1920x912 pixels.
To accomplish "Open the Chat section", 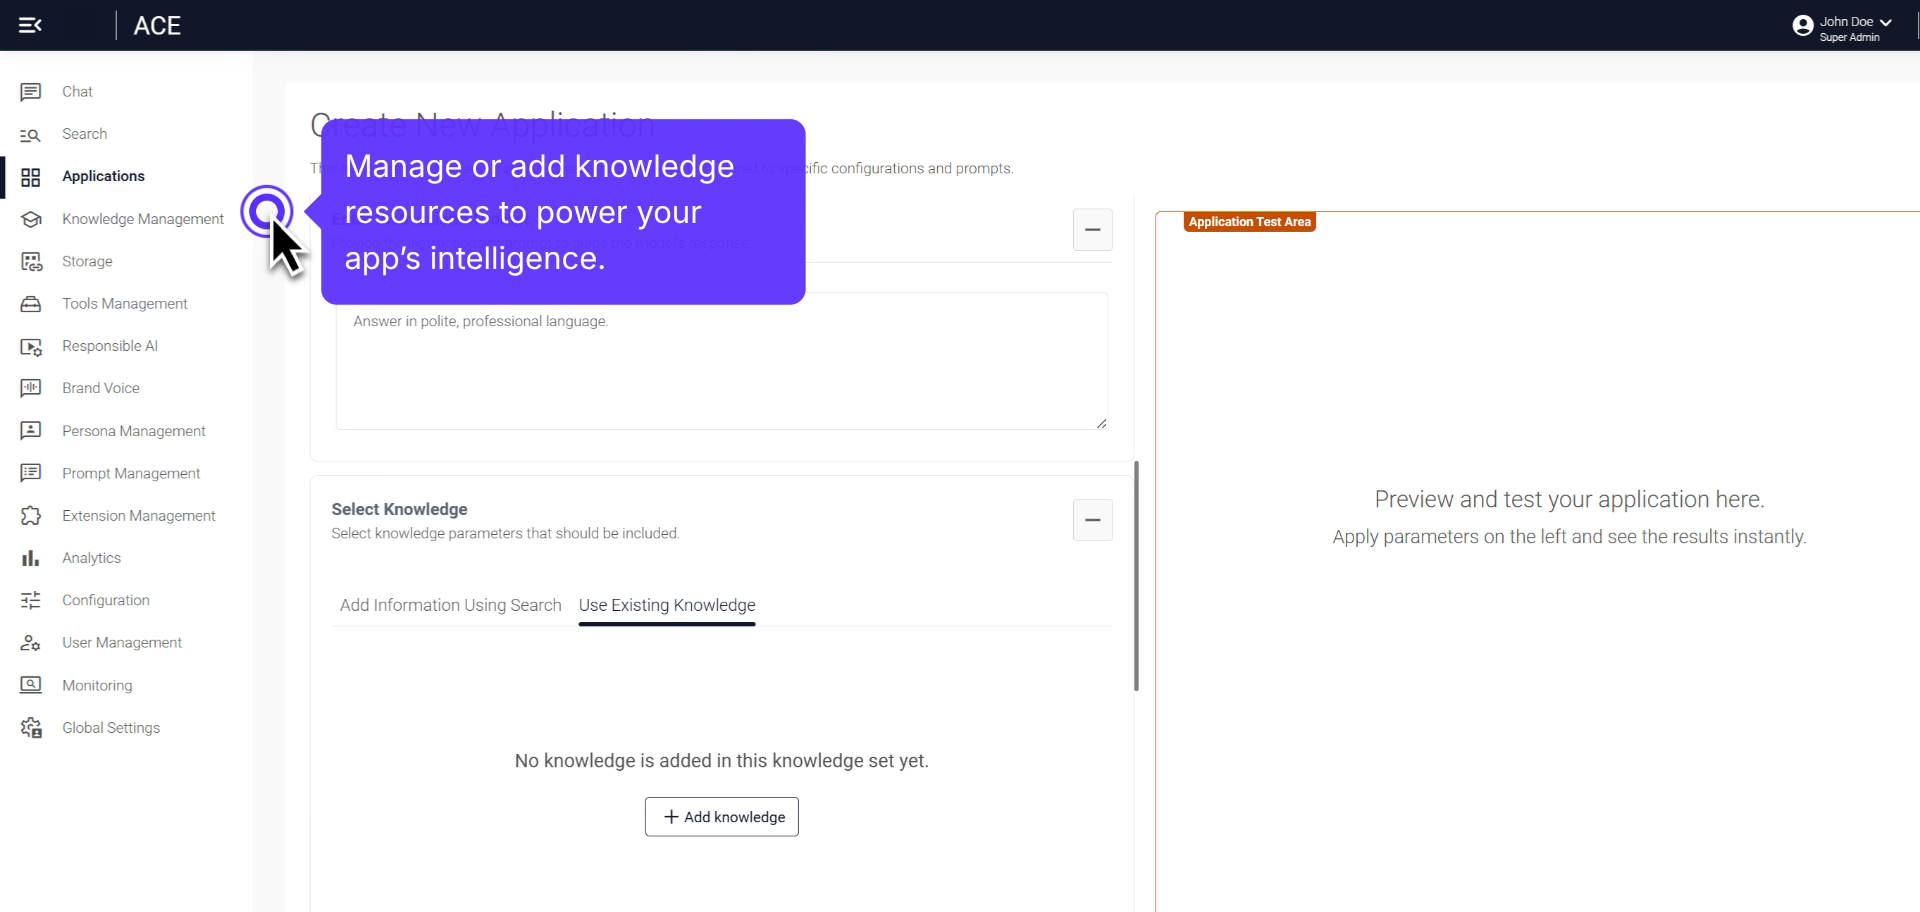I will 77,91.
